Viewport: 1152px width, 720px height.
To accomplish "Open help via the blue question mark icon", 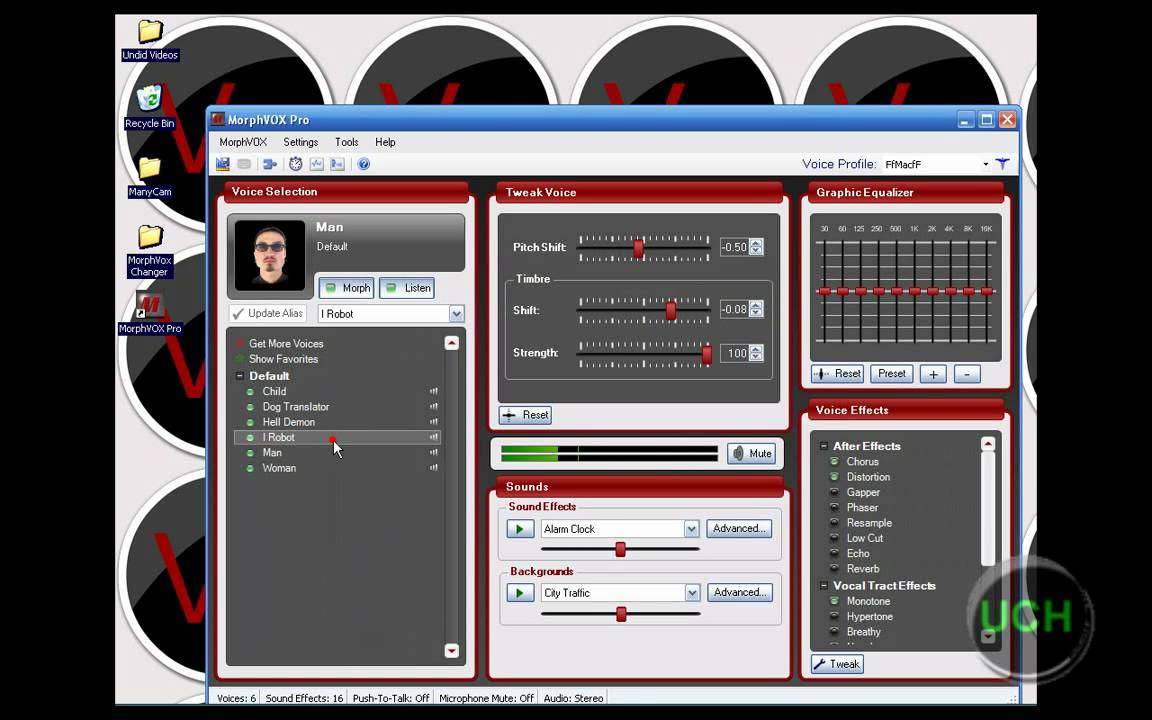I will pyautogui.click(x=363, y=164).
